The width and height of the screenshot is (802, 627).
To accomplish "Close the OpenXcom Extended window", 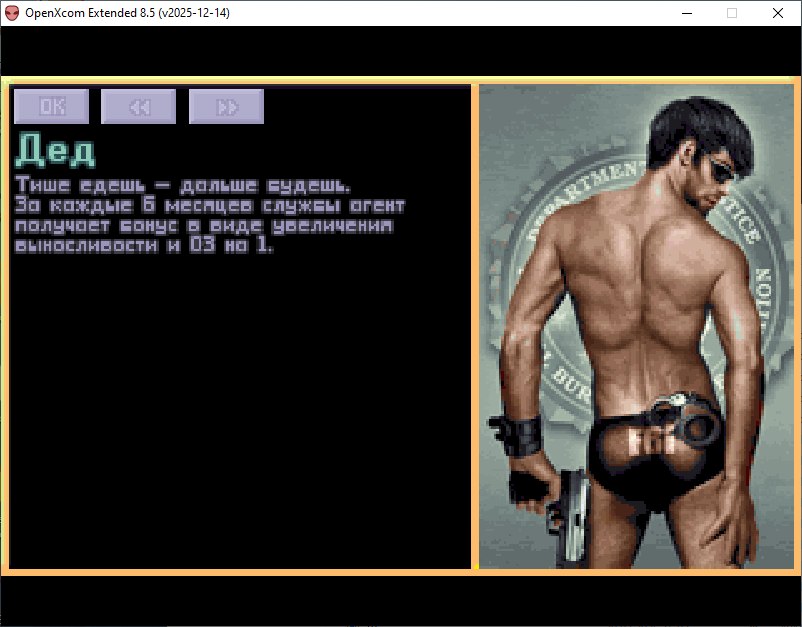I will [777, 13].
